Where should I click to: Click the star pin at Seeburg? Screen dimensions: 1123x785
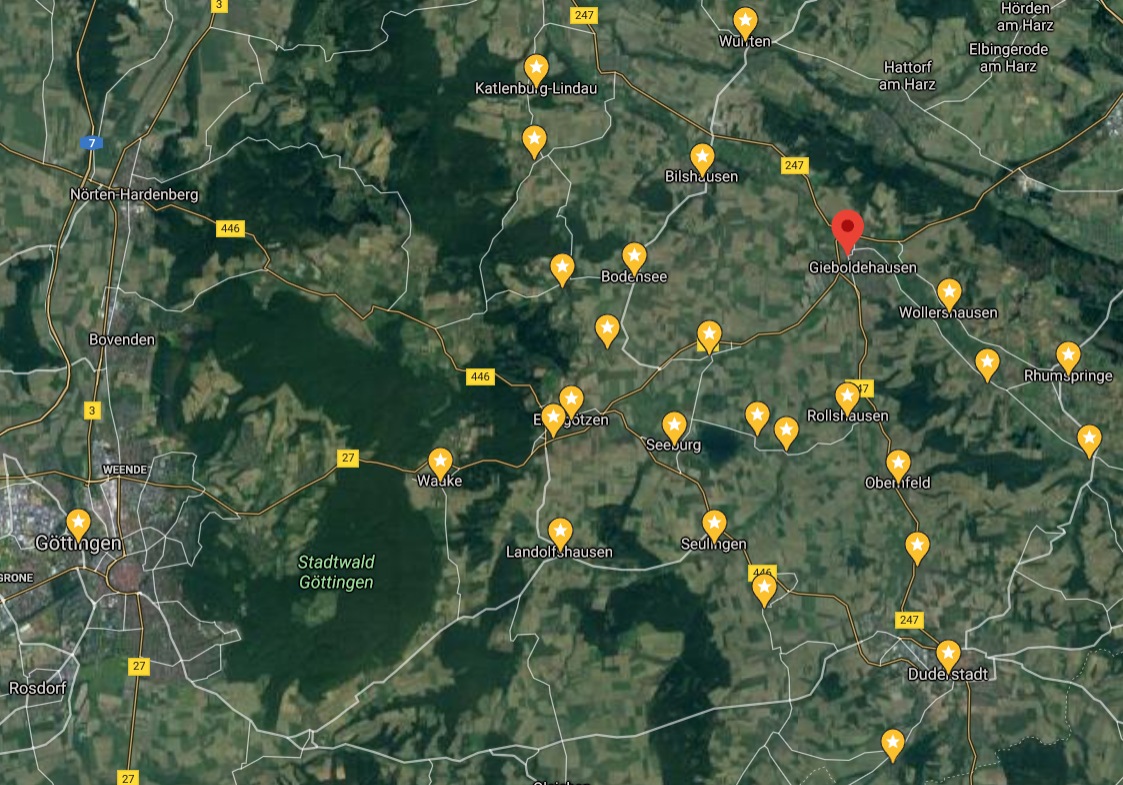pos(674,428)
